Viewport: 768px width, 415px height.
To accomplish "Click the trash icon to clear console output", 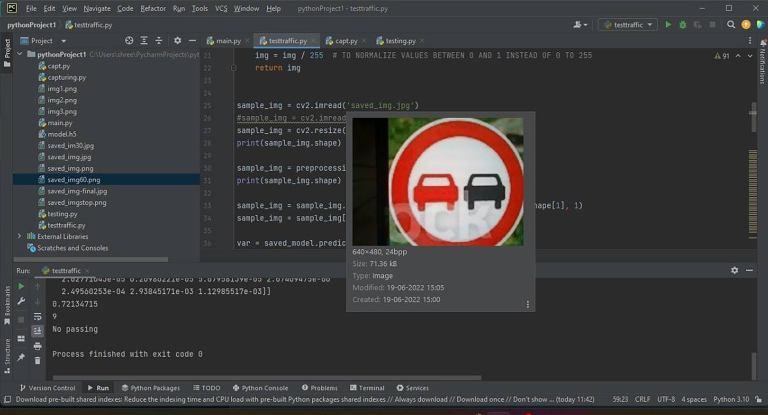I will (37, 359).
